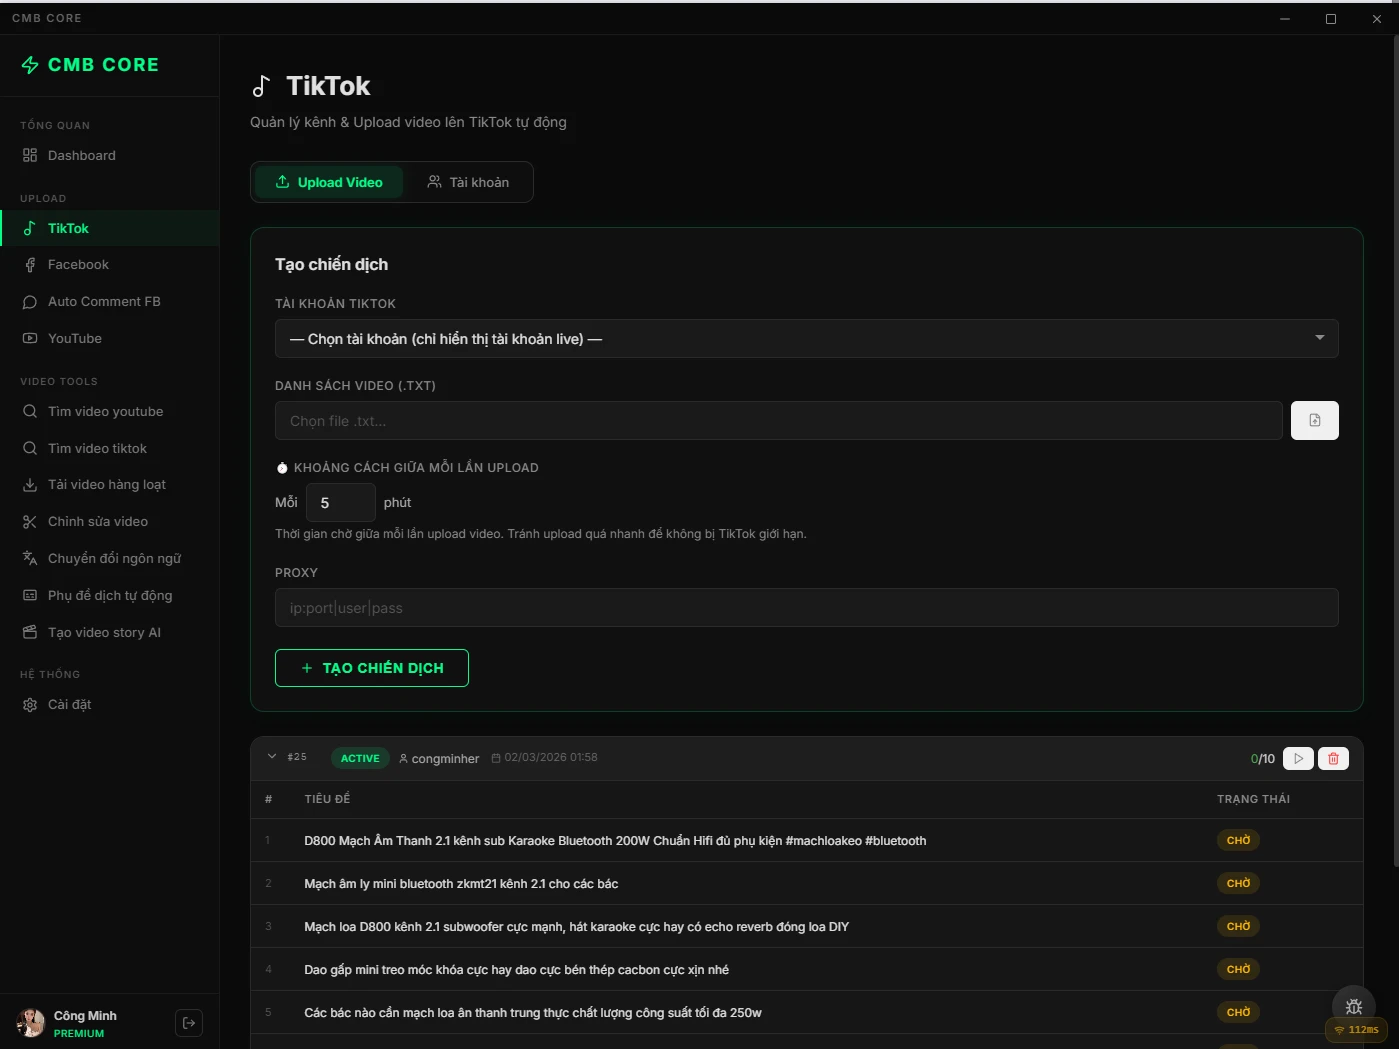Click the video list file path field
1399x1049 pixels.
pyautogui.click(x=778, y=421)
